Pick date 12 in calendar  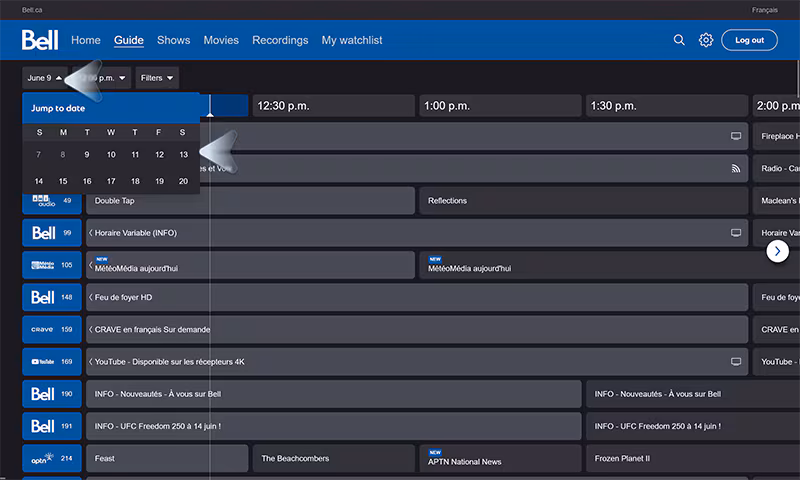click(159, 155)
